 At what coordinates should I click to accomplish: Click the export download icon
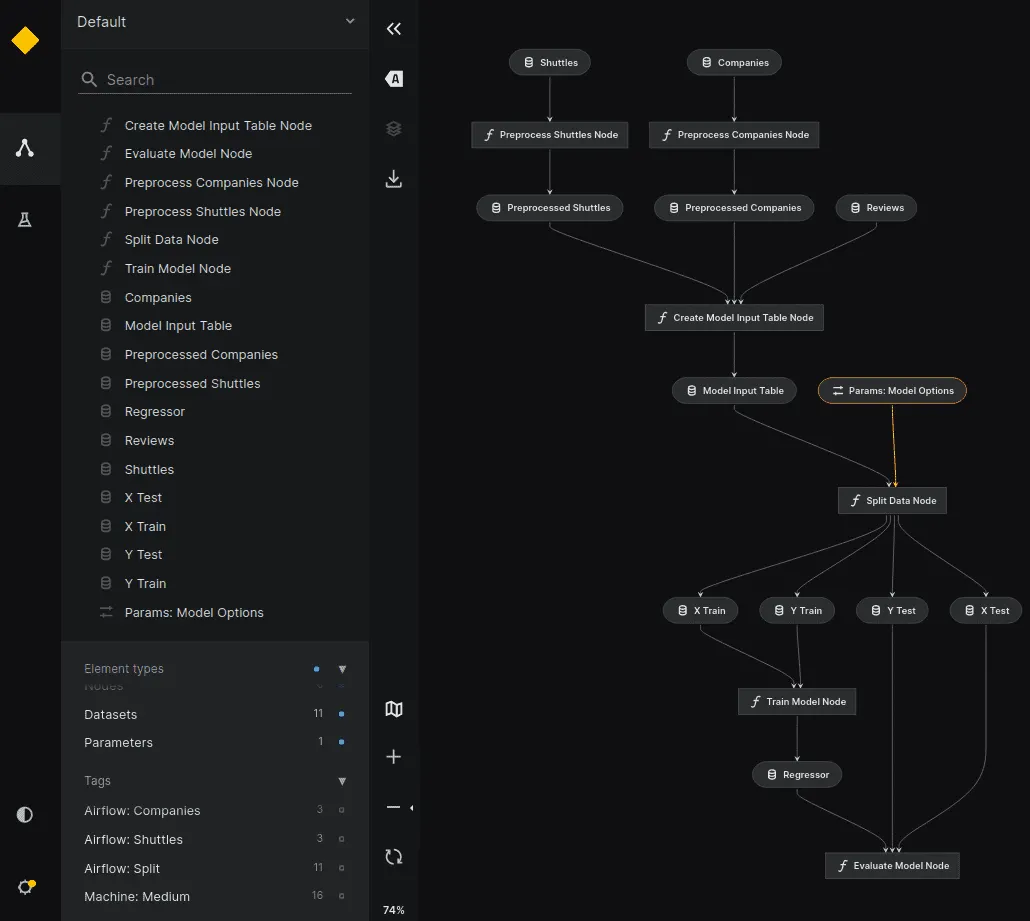pos(394,179)
